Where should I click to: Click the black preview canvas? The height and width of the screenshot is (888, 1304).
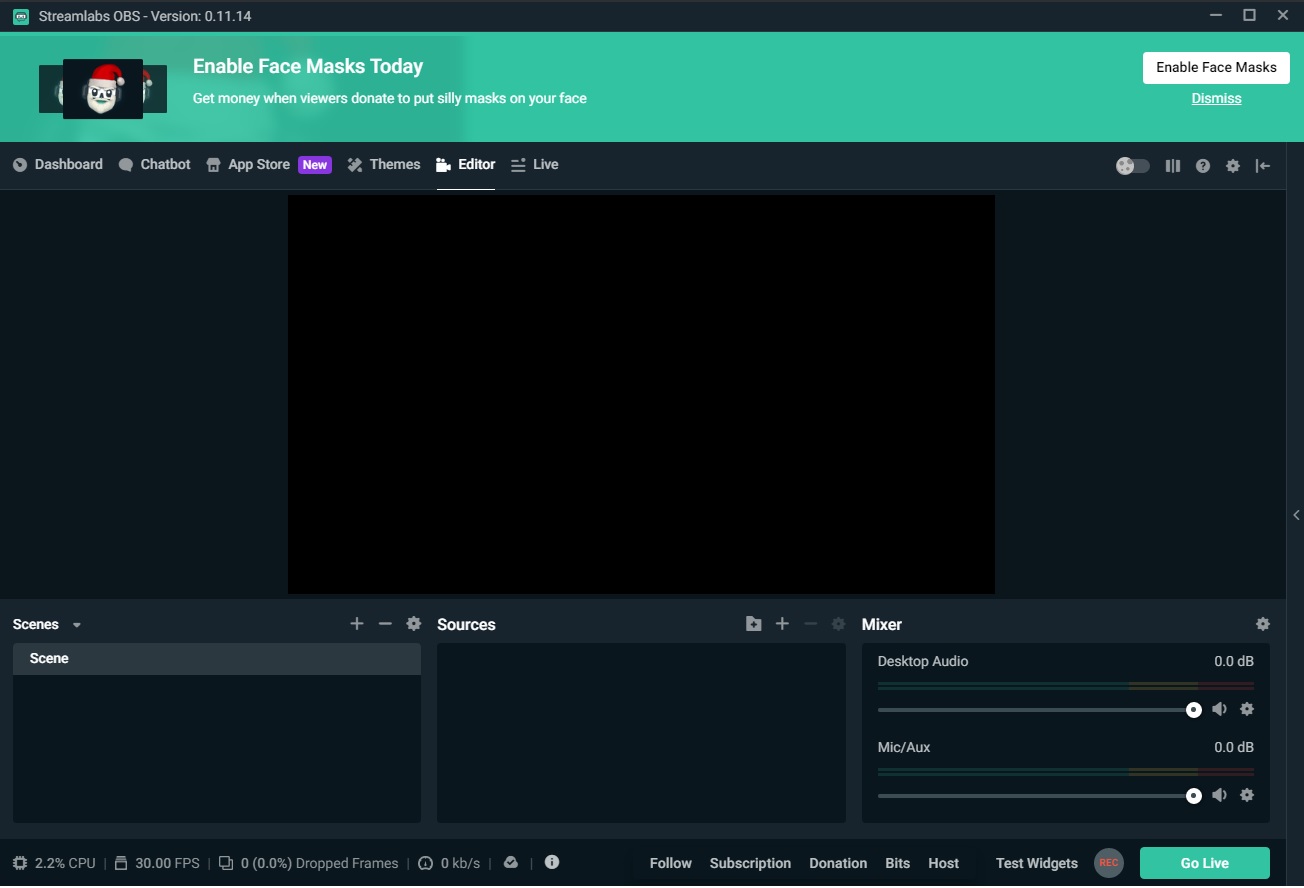click(641, 394)
